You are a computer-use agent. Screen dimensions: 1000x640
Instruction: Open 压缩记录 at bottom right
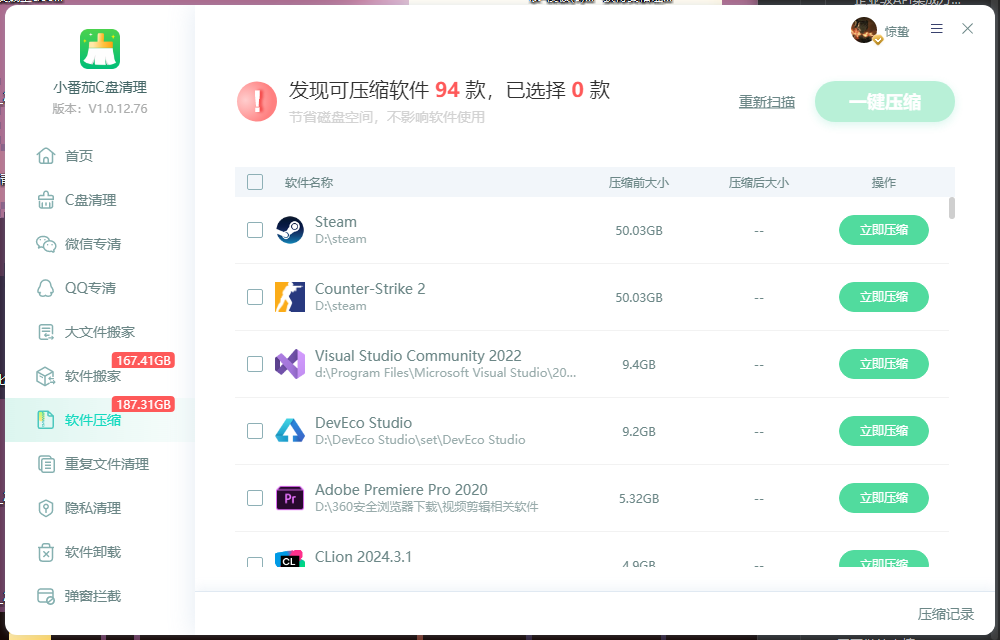pyautogui.click(x=946, y=614)
